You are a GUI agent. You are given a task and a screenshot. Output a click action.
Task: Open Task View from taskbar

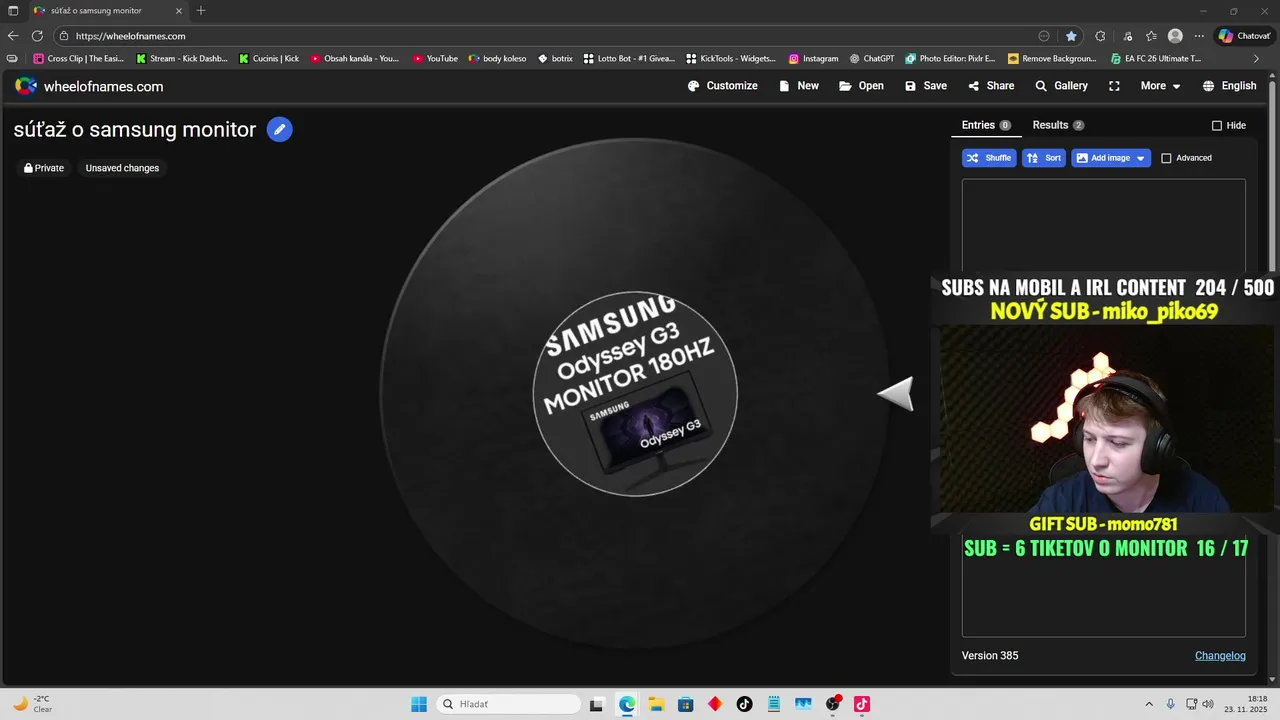(597, 704)
